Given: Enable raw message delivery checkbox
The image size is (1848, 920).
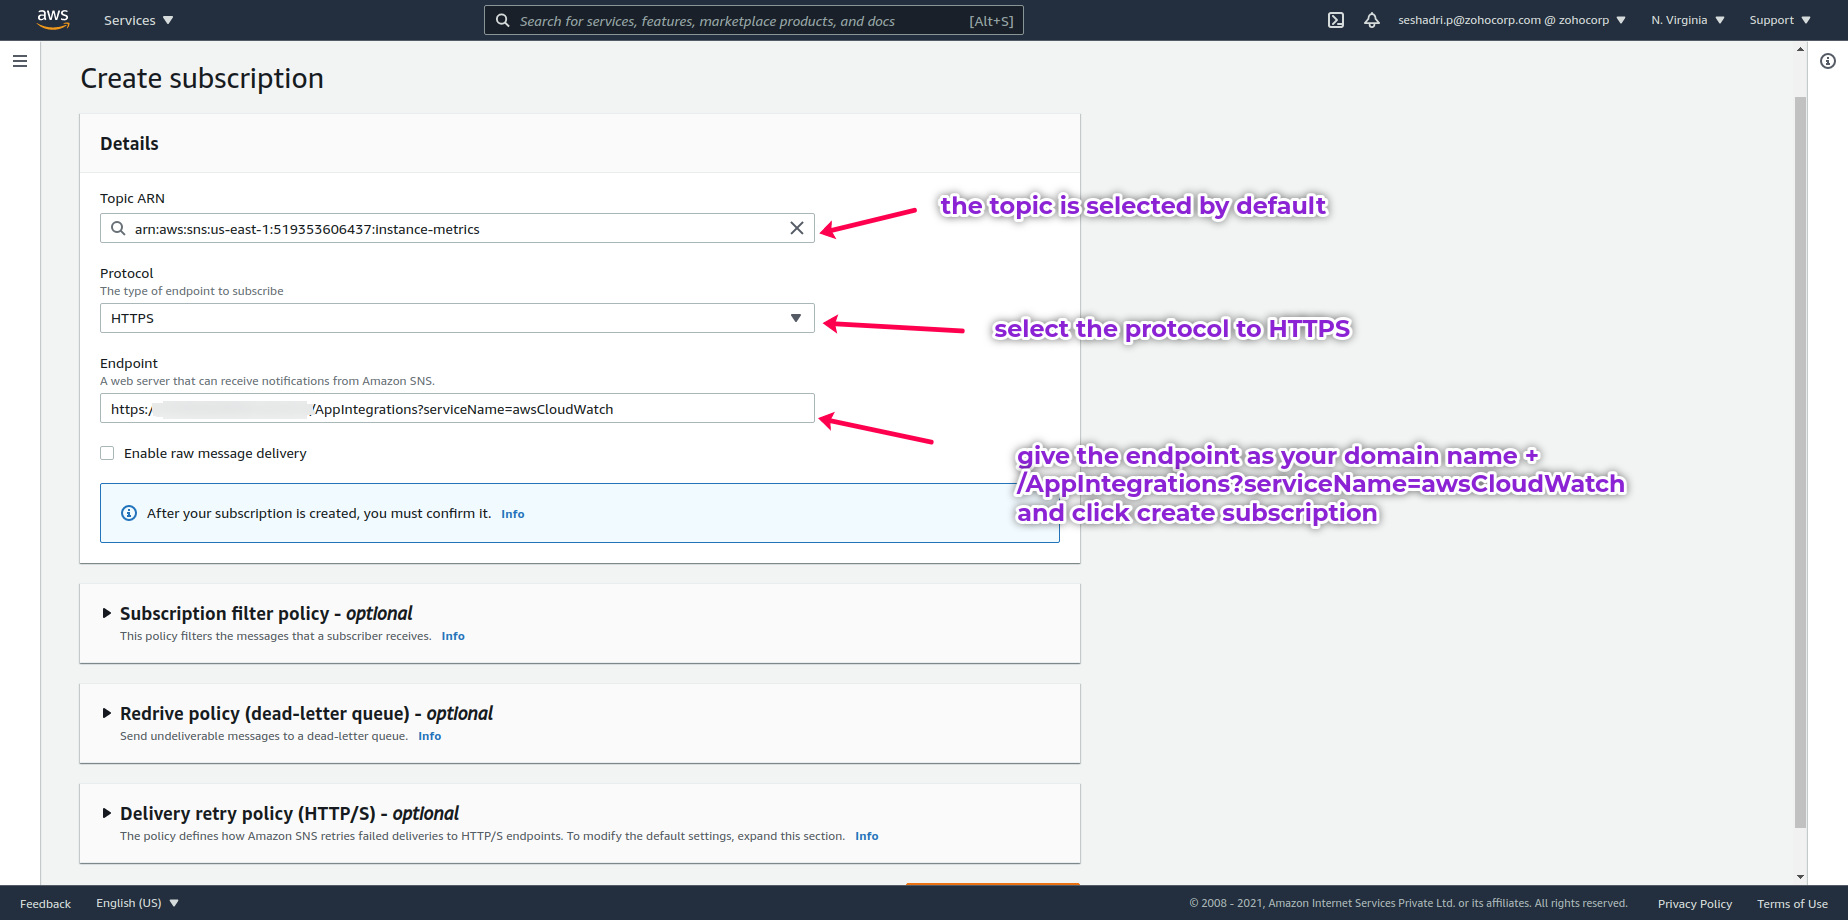Looking at the screenshot, I should coord(107,453).
